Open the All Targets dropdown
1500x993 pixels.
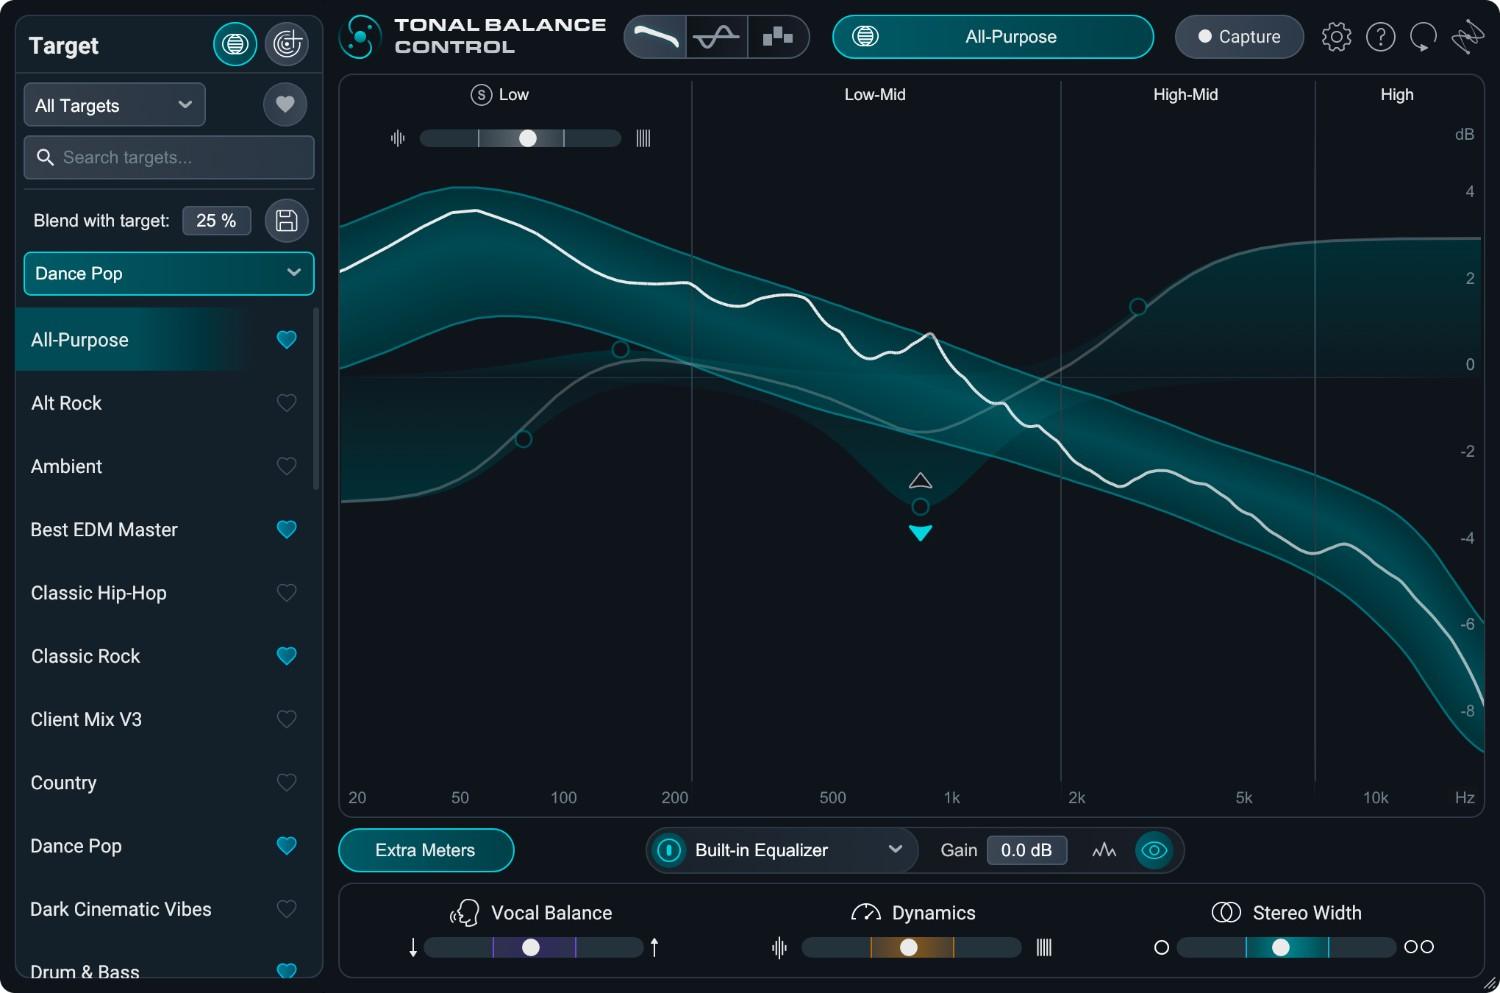point(113,104)
